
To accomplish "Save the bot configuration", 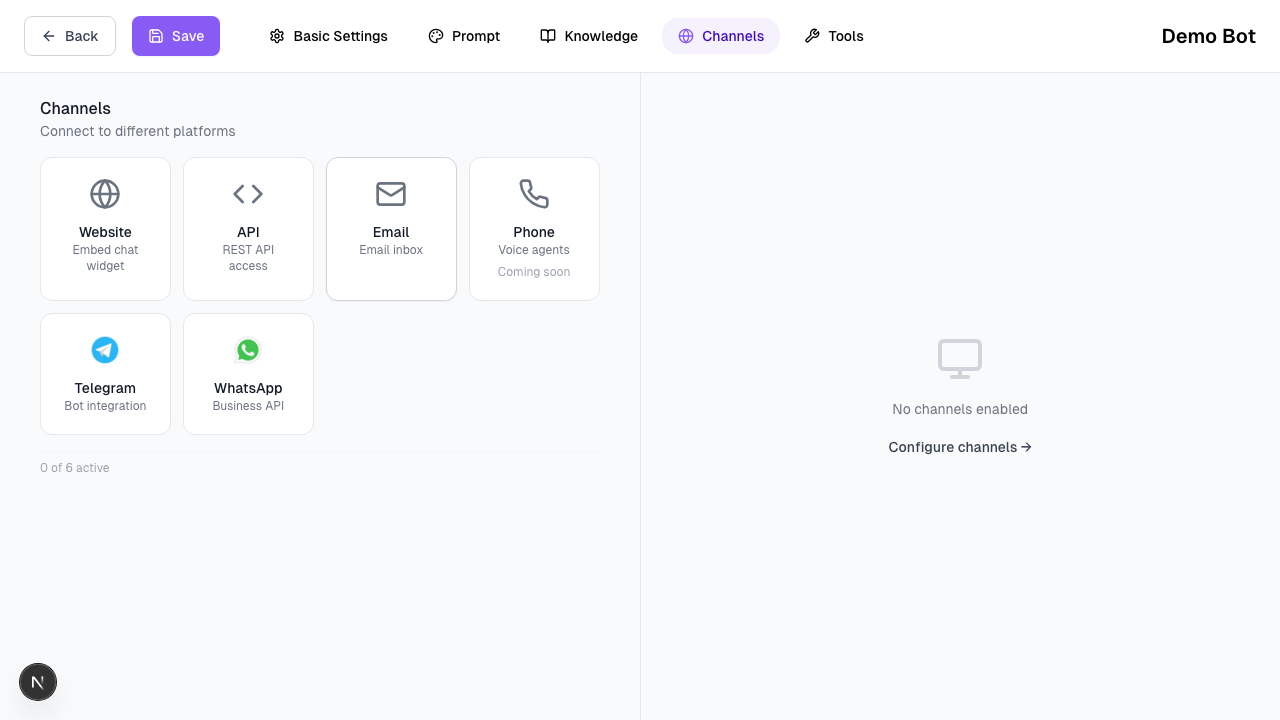I will pos(176,36).
